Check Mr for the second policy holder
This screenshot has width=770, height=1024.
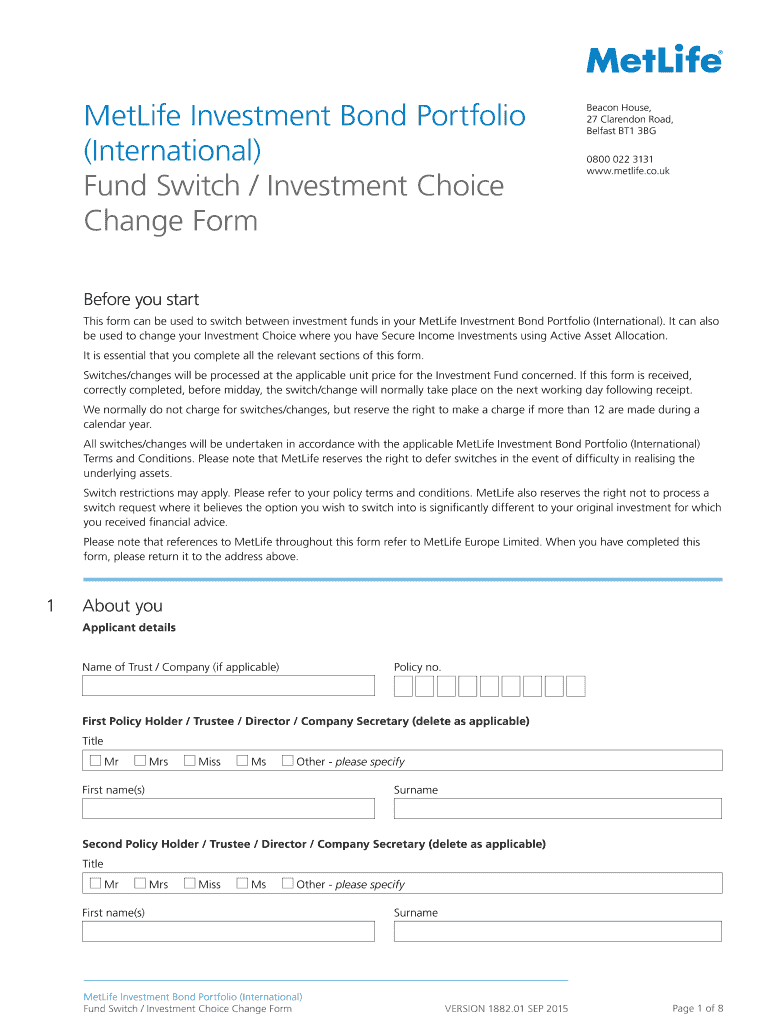click(95, 884)
